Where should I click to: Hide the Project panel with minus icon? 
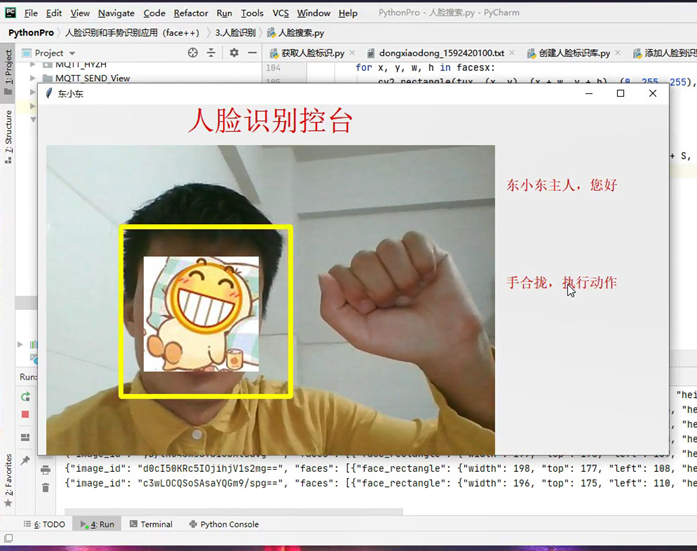pos(252,53)
